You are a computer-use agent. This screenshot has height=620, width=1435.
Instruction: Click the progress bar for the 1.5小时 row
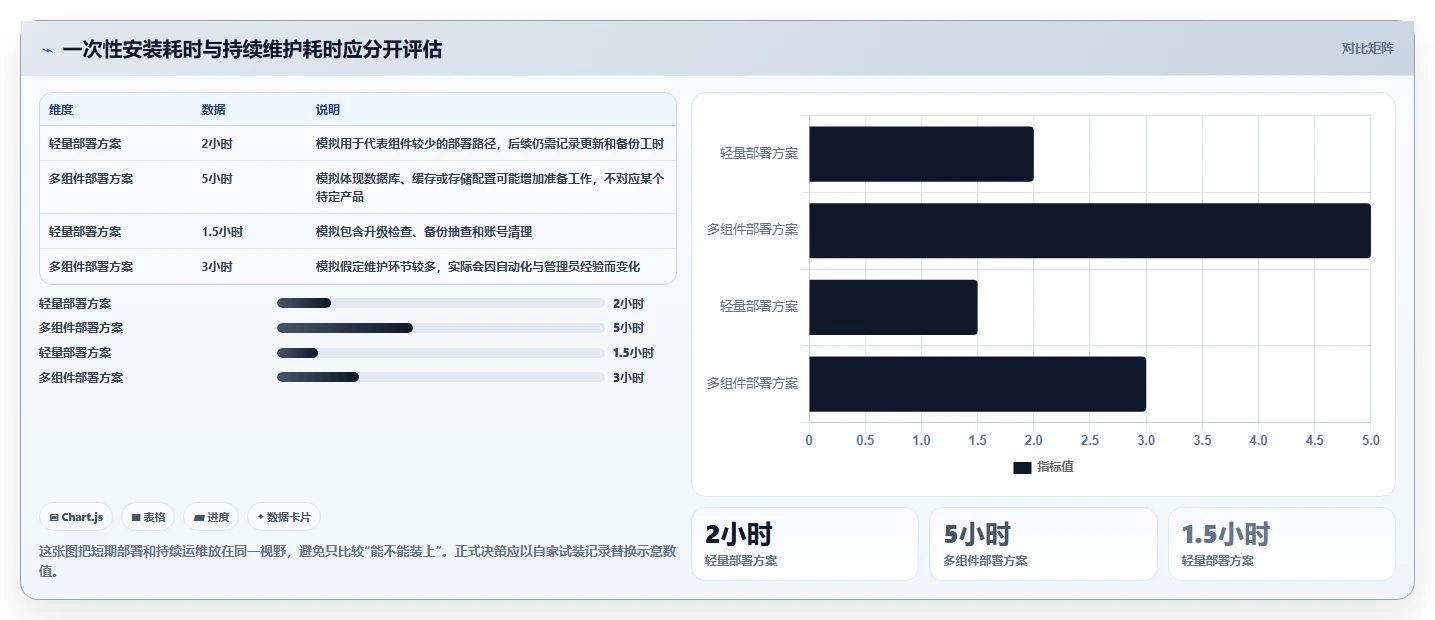441,353
